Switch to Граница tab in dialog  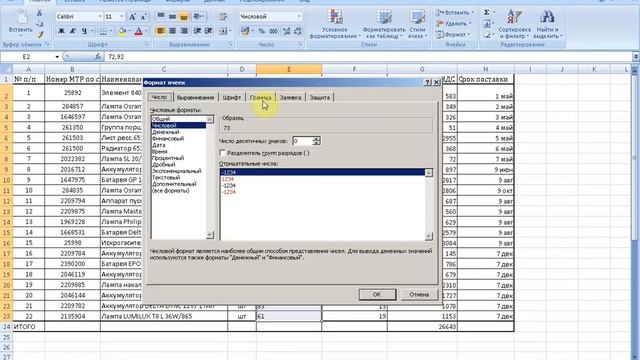click(x=260, y=98)
